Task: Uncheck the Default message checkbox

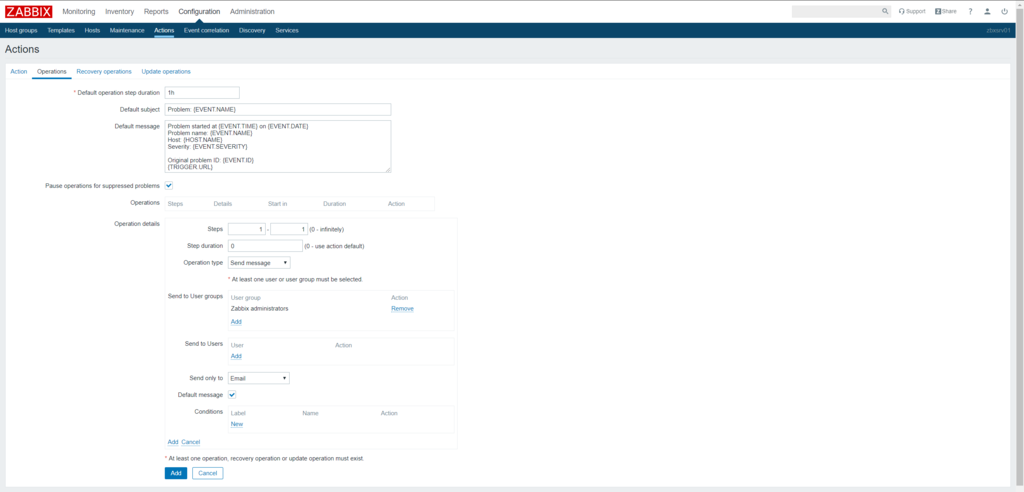Action: coord(232,395)
